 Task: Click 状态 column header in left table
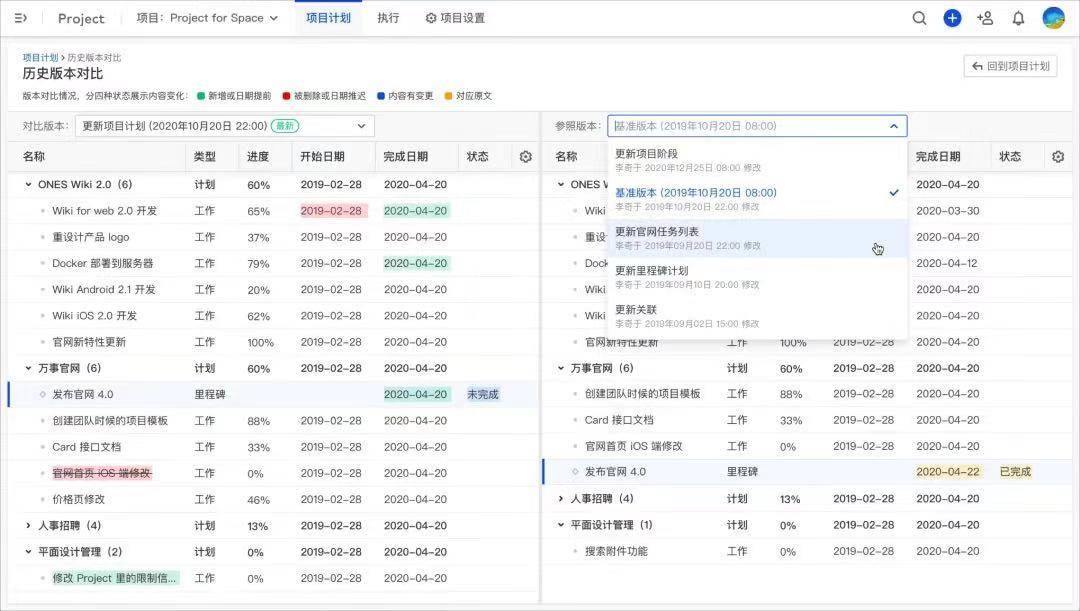(477, 157)
